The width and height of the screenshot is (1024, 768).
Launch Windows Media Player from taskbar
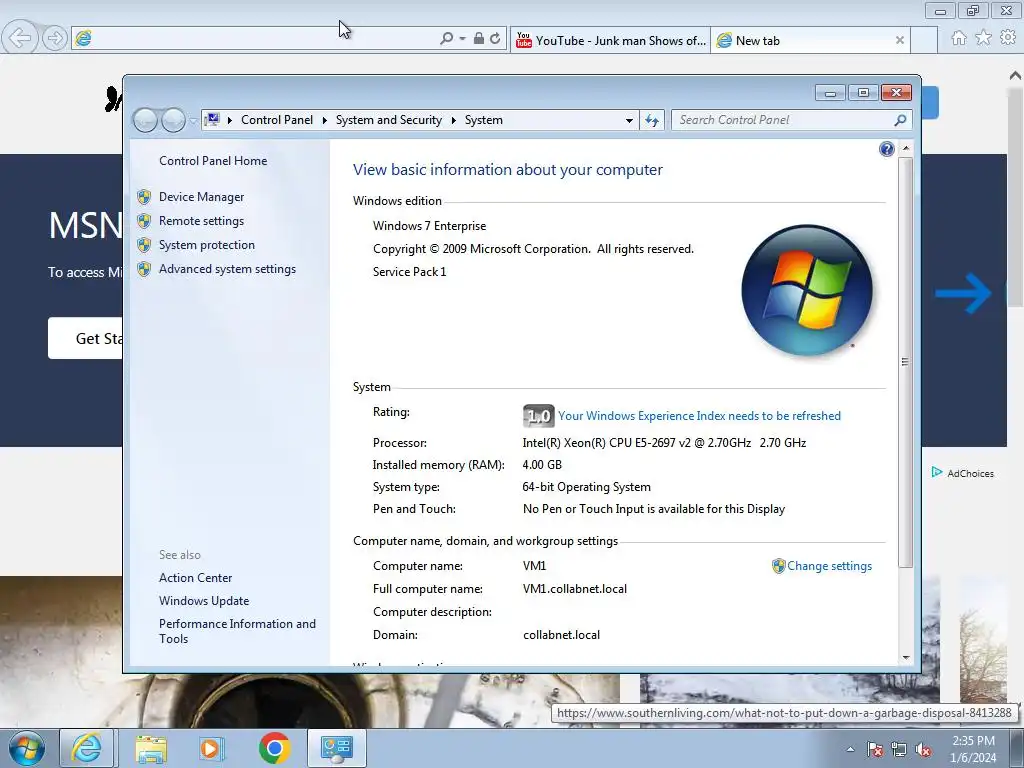211,748
